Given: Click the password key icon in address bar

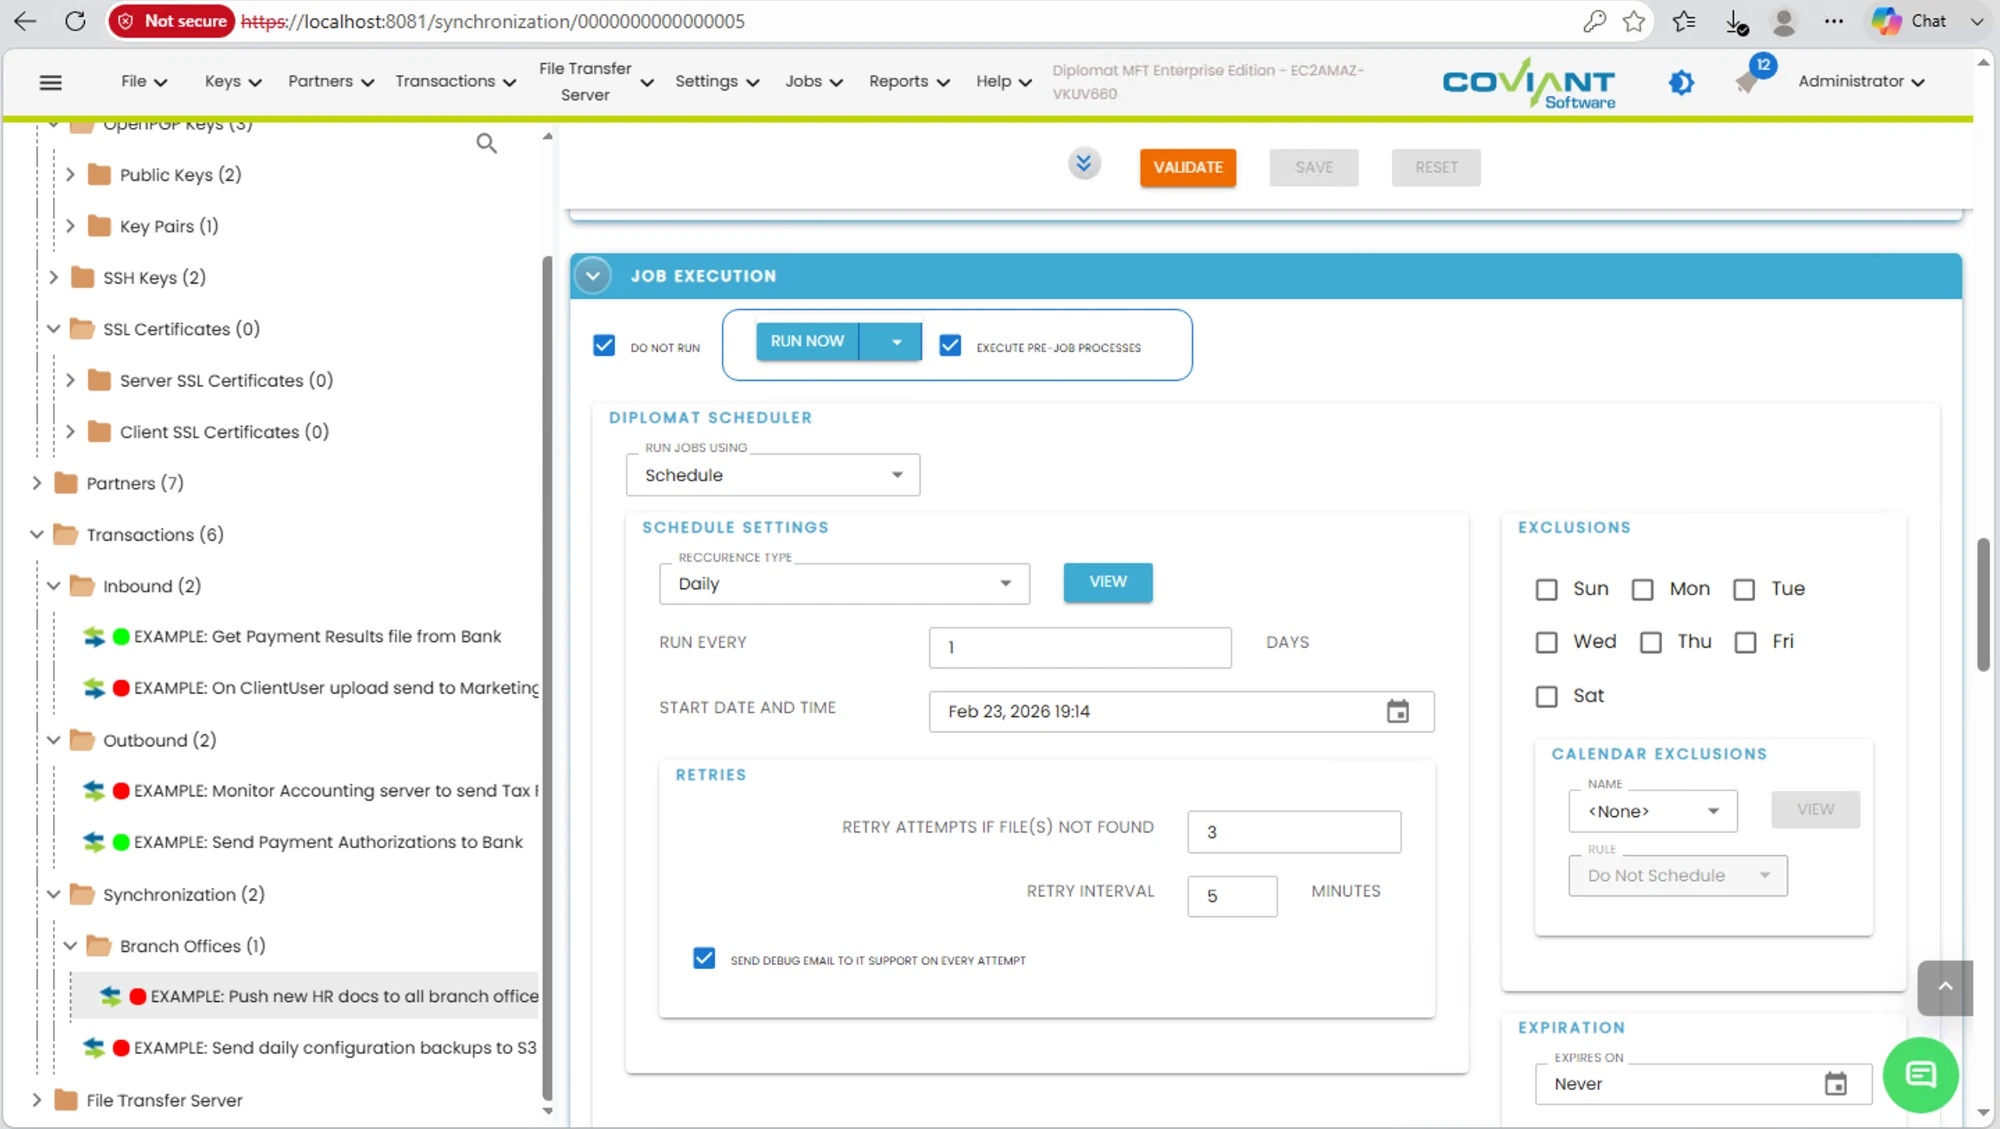Looking at the screenshot, I should [1594, 21].
